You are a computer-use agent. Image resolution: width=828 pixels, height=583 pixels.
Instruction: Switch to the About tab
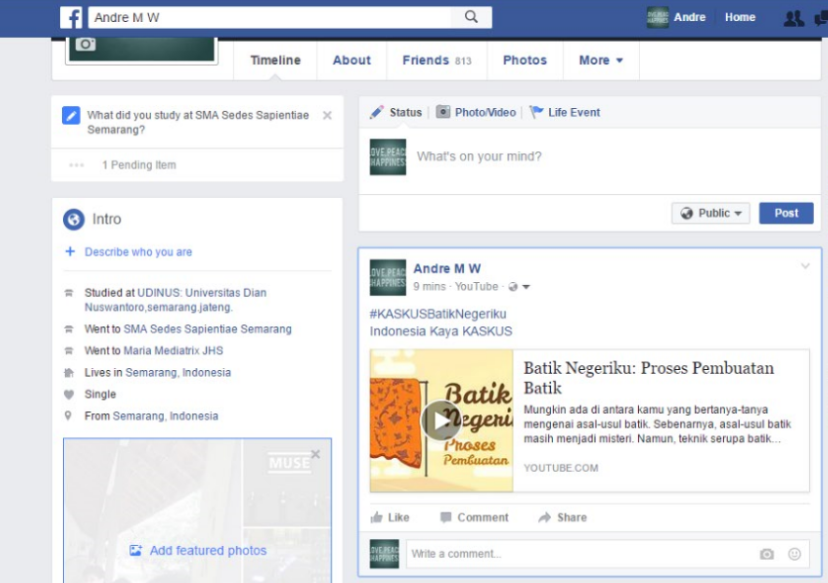(351, 60)
